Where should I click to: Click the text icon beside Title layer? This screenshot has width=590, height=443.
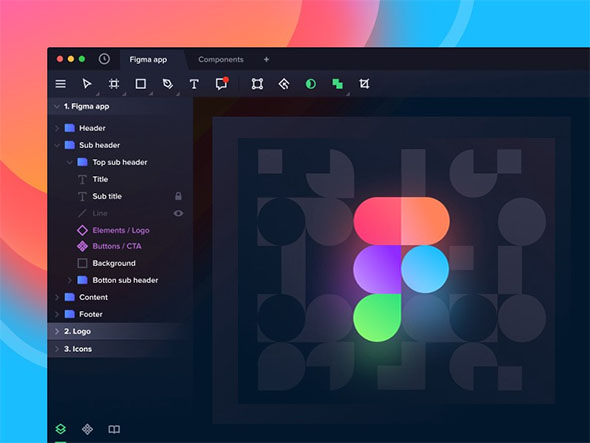coord(82,180)
